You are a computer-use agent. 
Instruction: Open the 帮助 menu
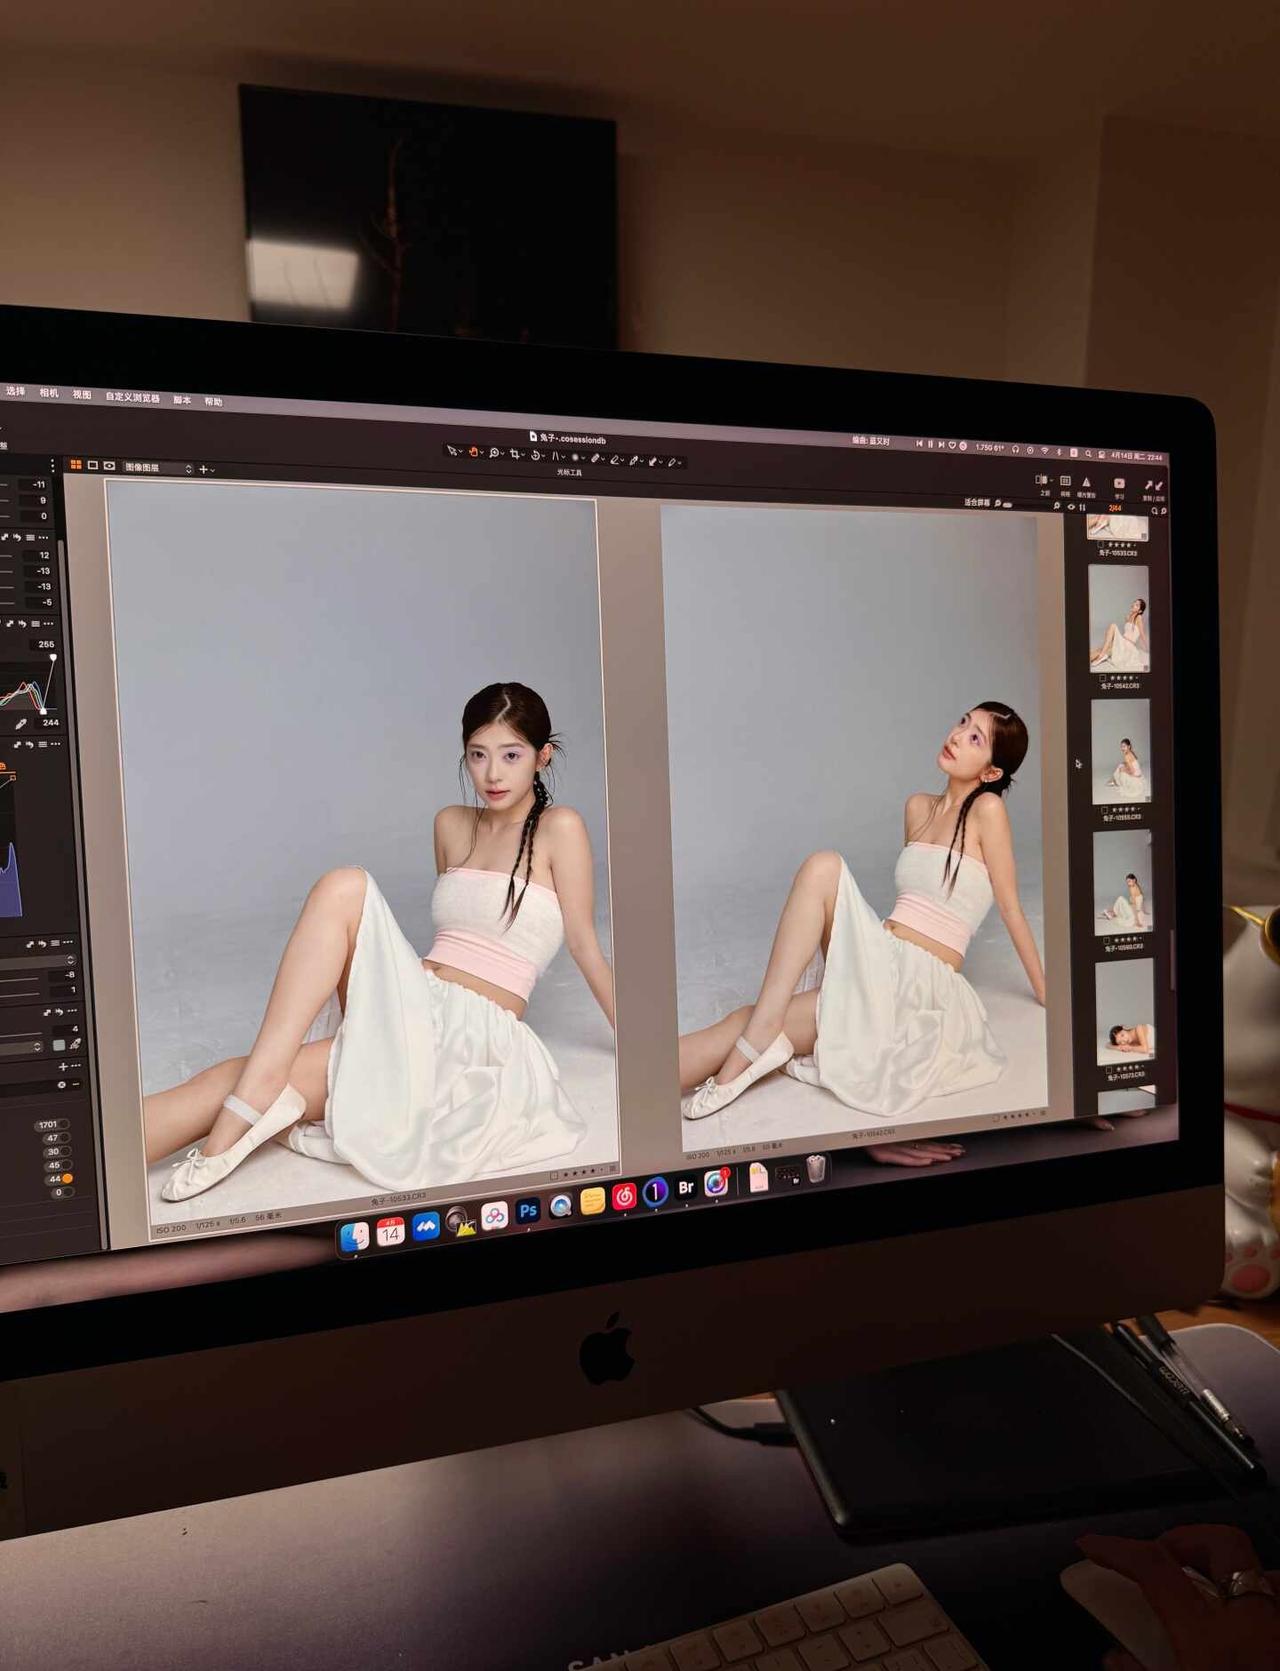(x=213, y=402)
